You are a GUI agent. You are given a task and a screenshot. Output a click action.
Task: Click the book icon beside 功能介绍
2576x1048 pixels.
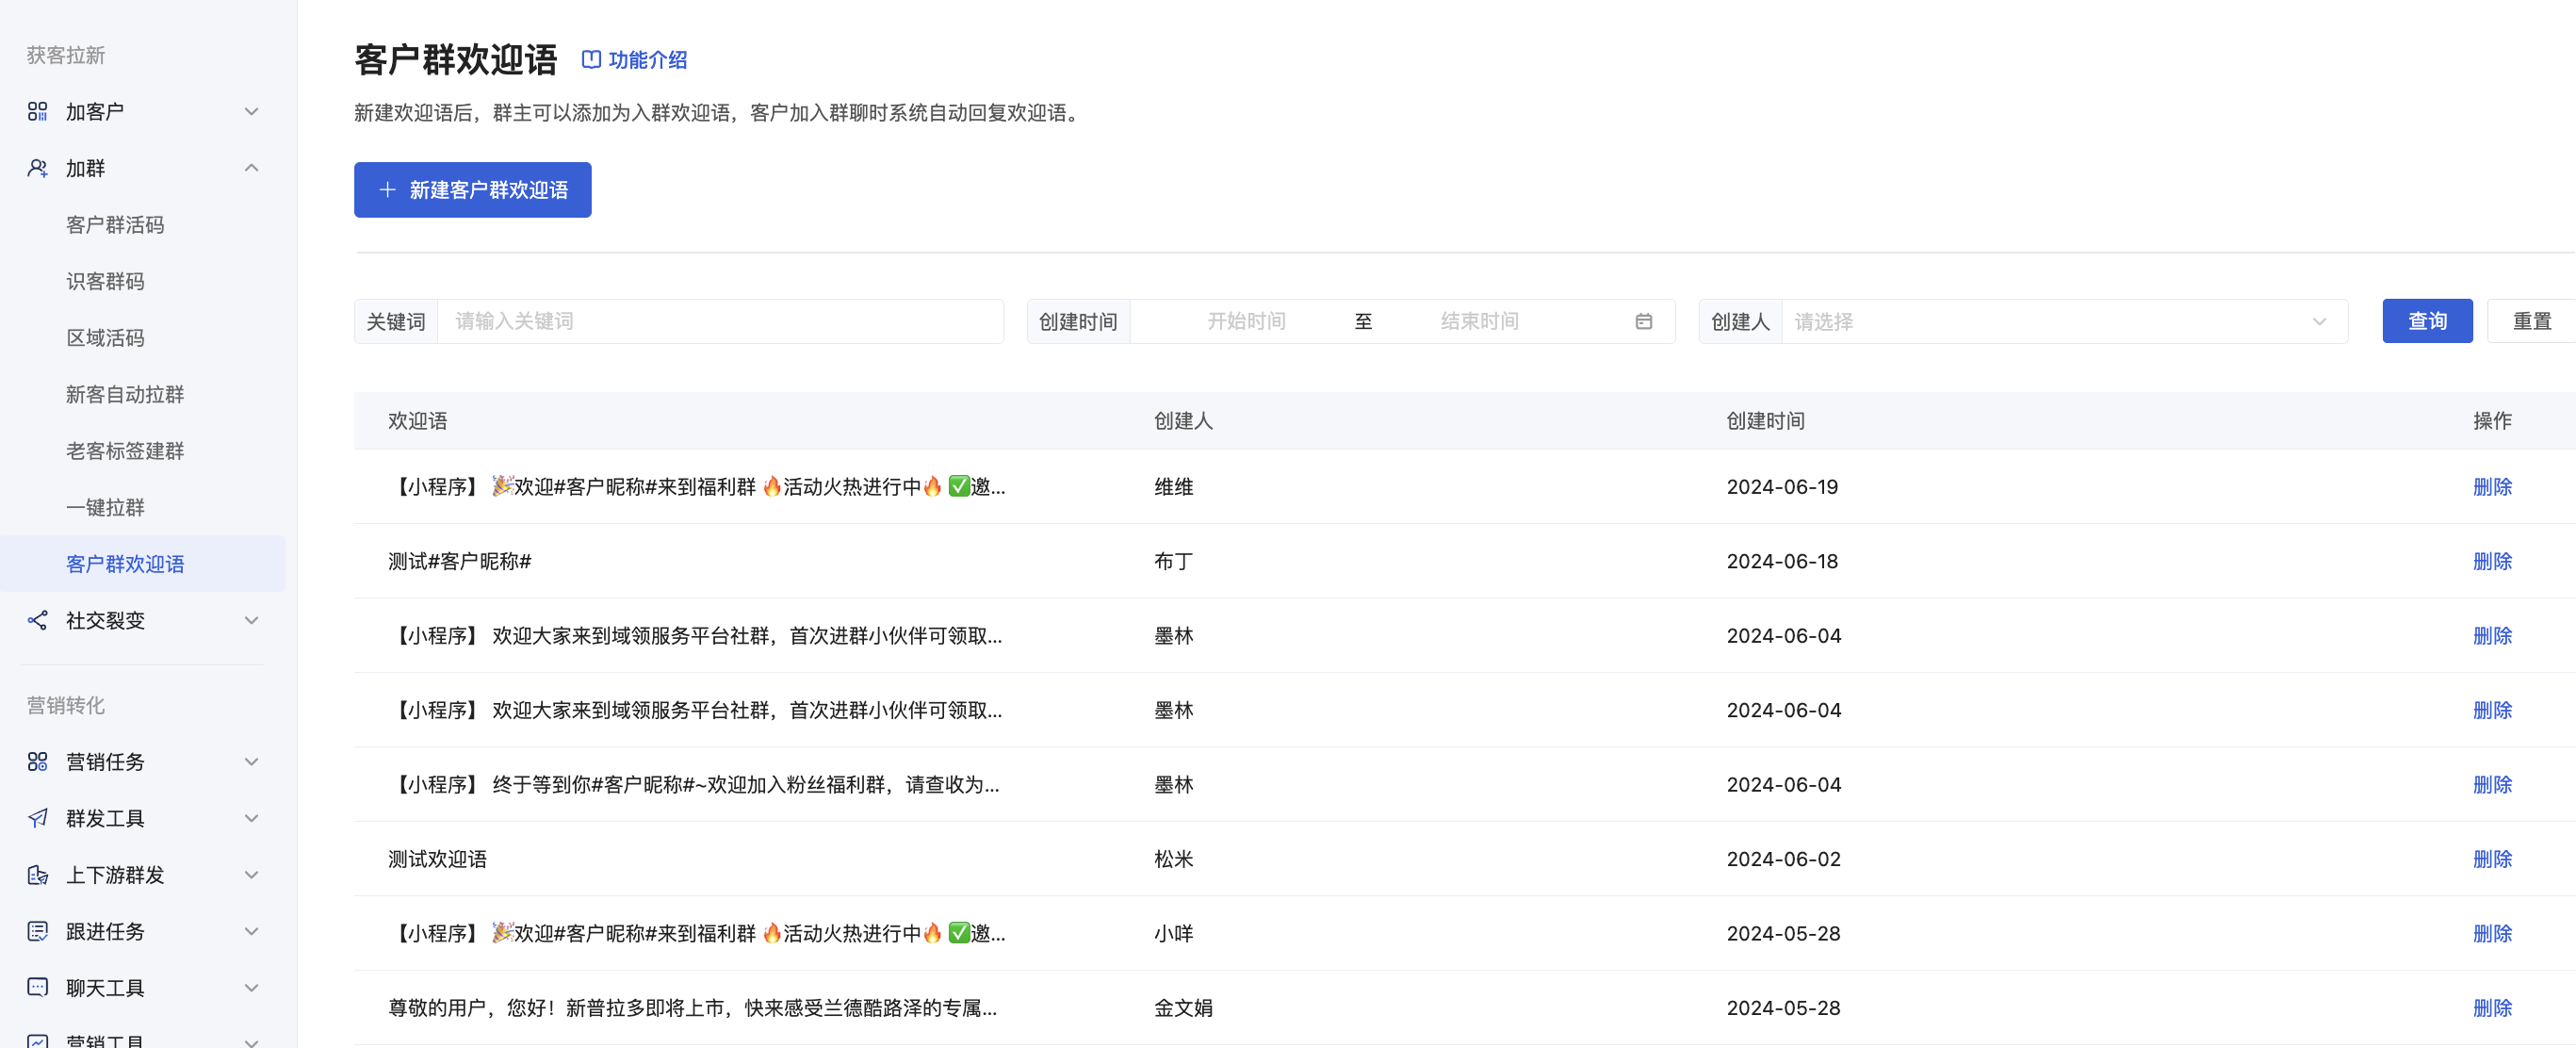point(591,60)
